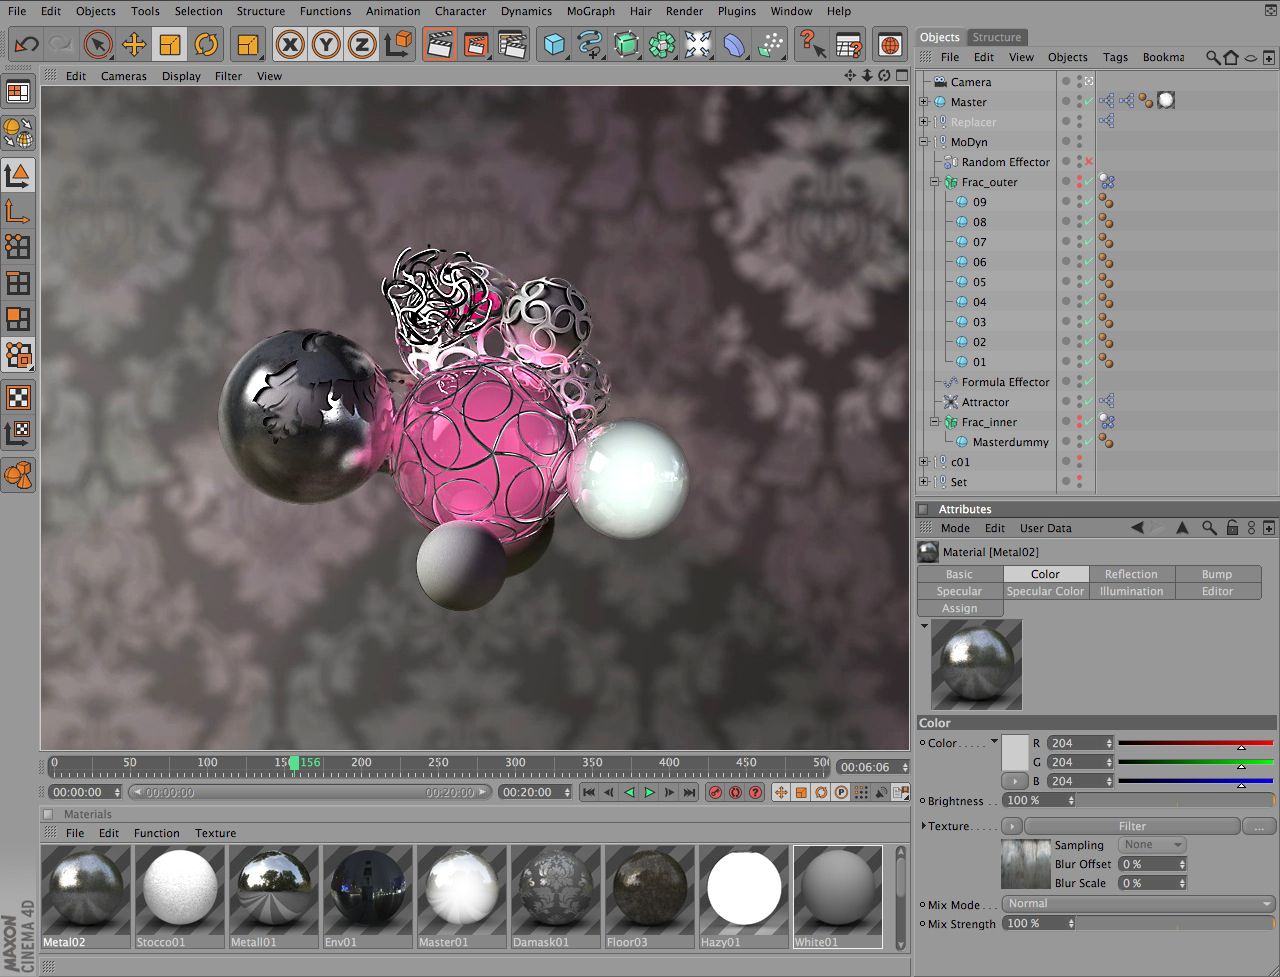Jump to the end of the animation

pos(689,792)
